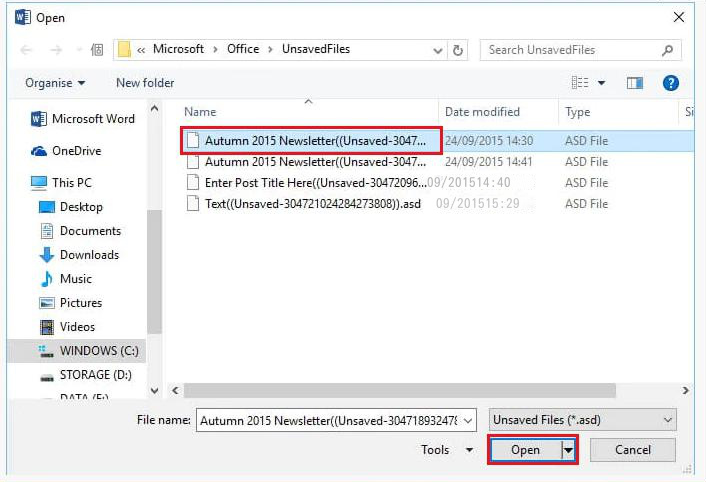This screenshot has height=482, width=706.
Task: Open the Desktop folder
Action: [71, 207]
